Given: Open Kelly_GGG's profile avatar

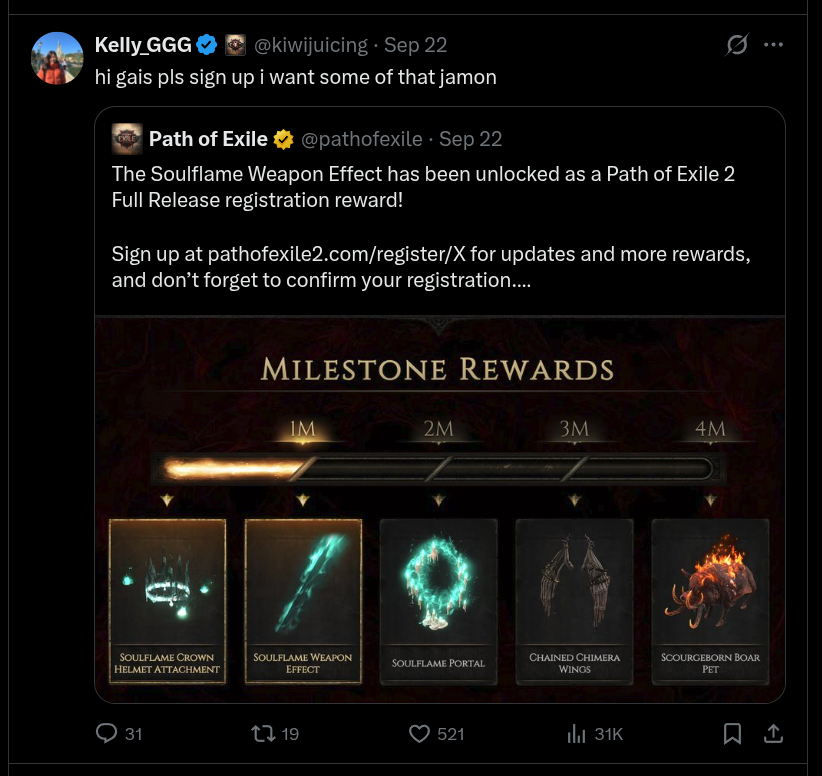Looking at the screenshot, I should 57,58.
